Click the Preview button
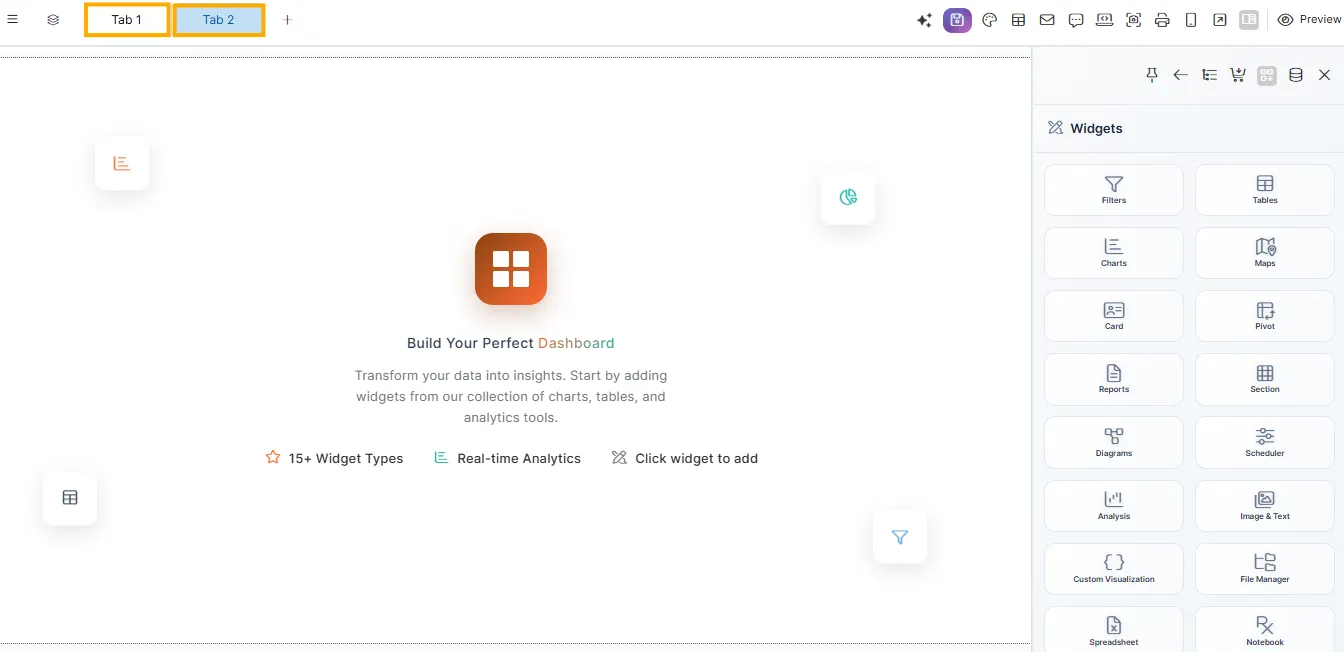This screenshot has height=652, width=1344. [1309, 20]
